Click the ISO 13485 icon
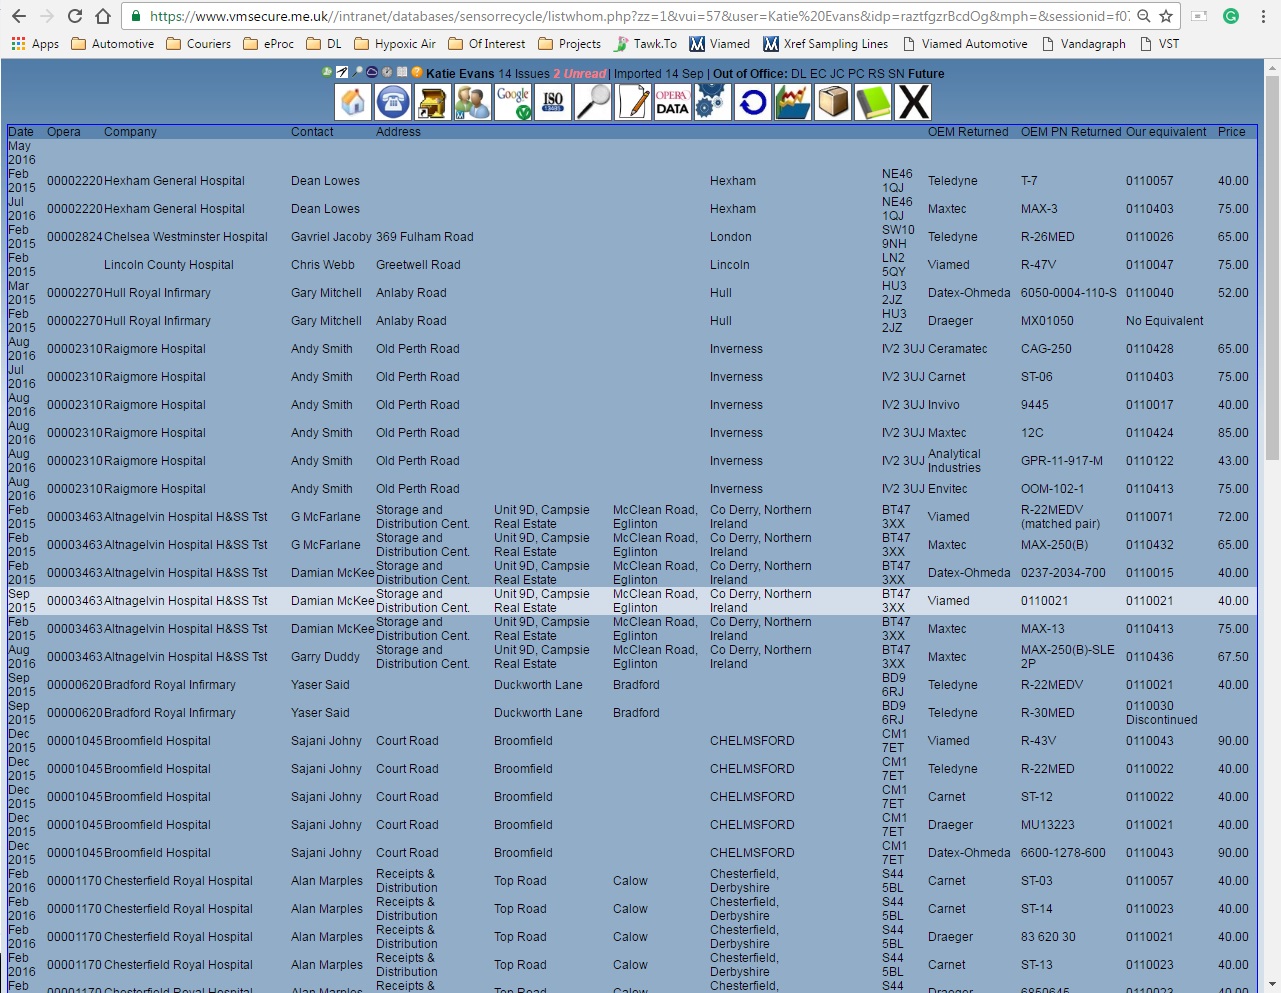1281x993 pixels. (553, 102)
